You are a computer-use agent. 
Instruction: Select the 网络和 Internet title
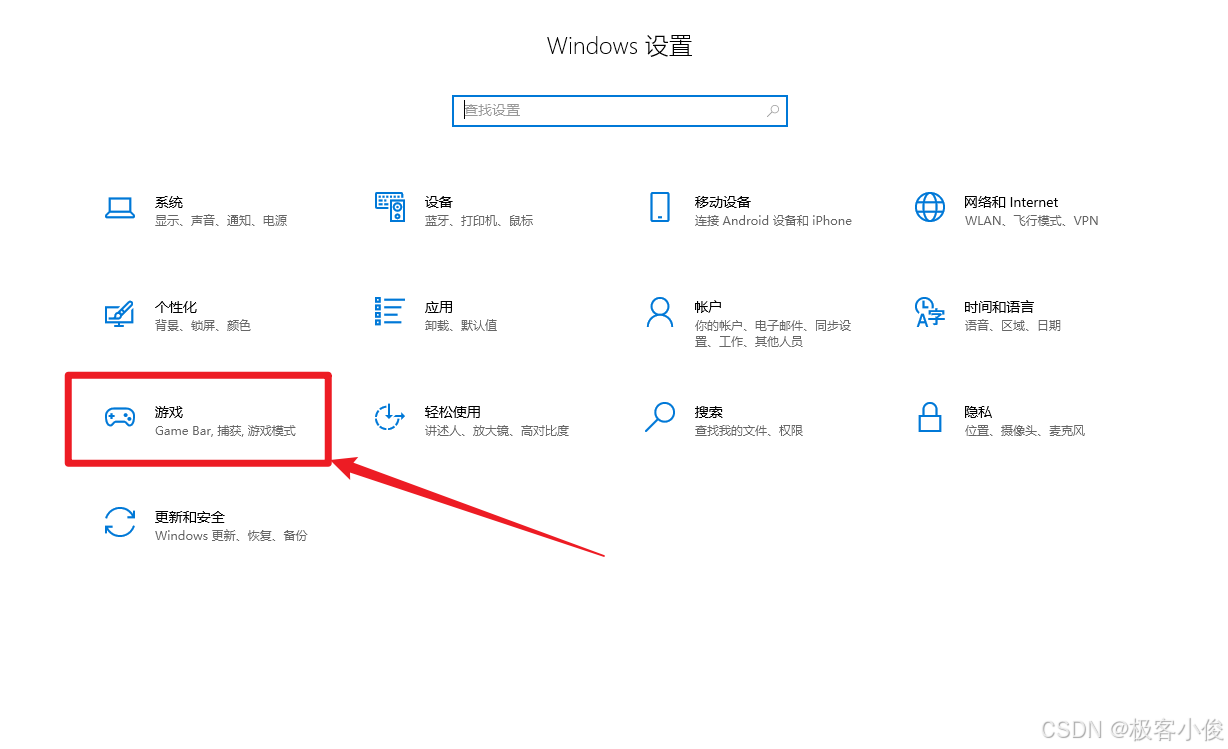[1011, 202]
